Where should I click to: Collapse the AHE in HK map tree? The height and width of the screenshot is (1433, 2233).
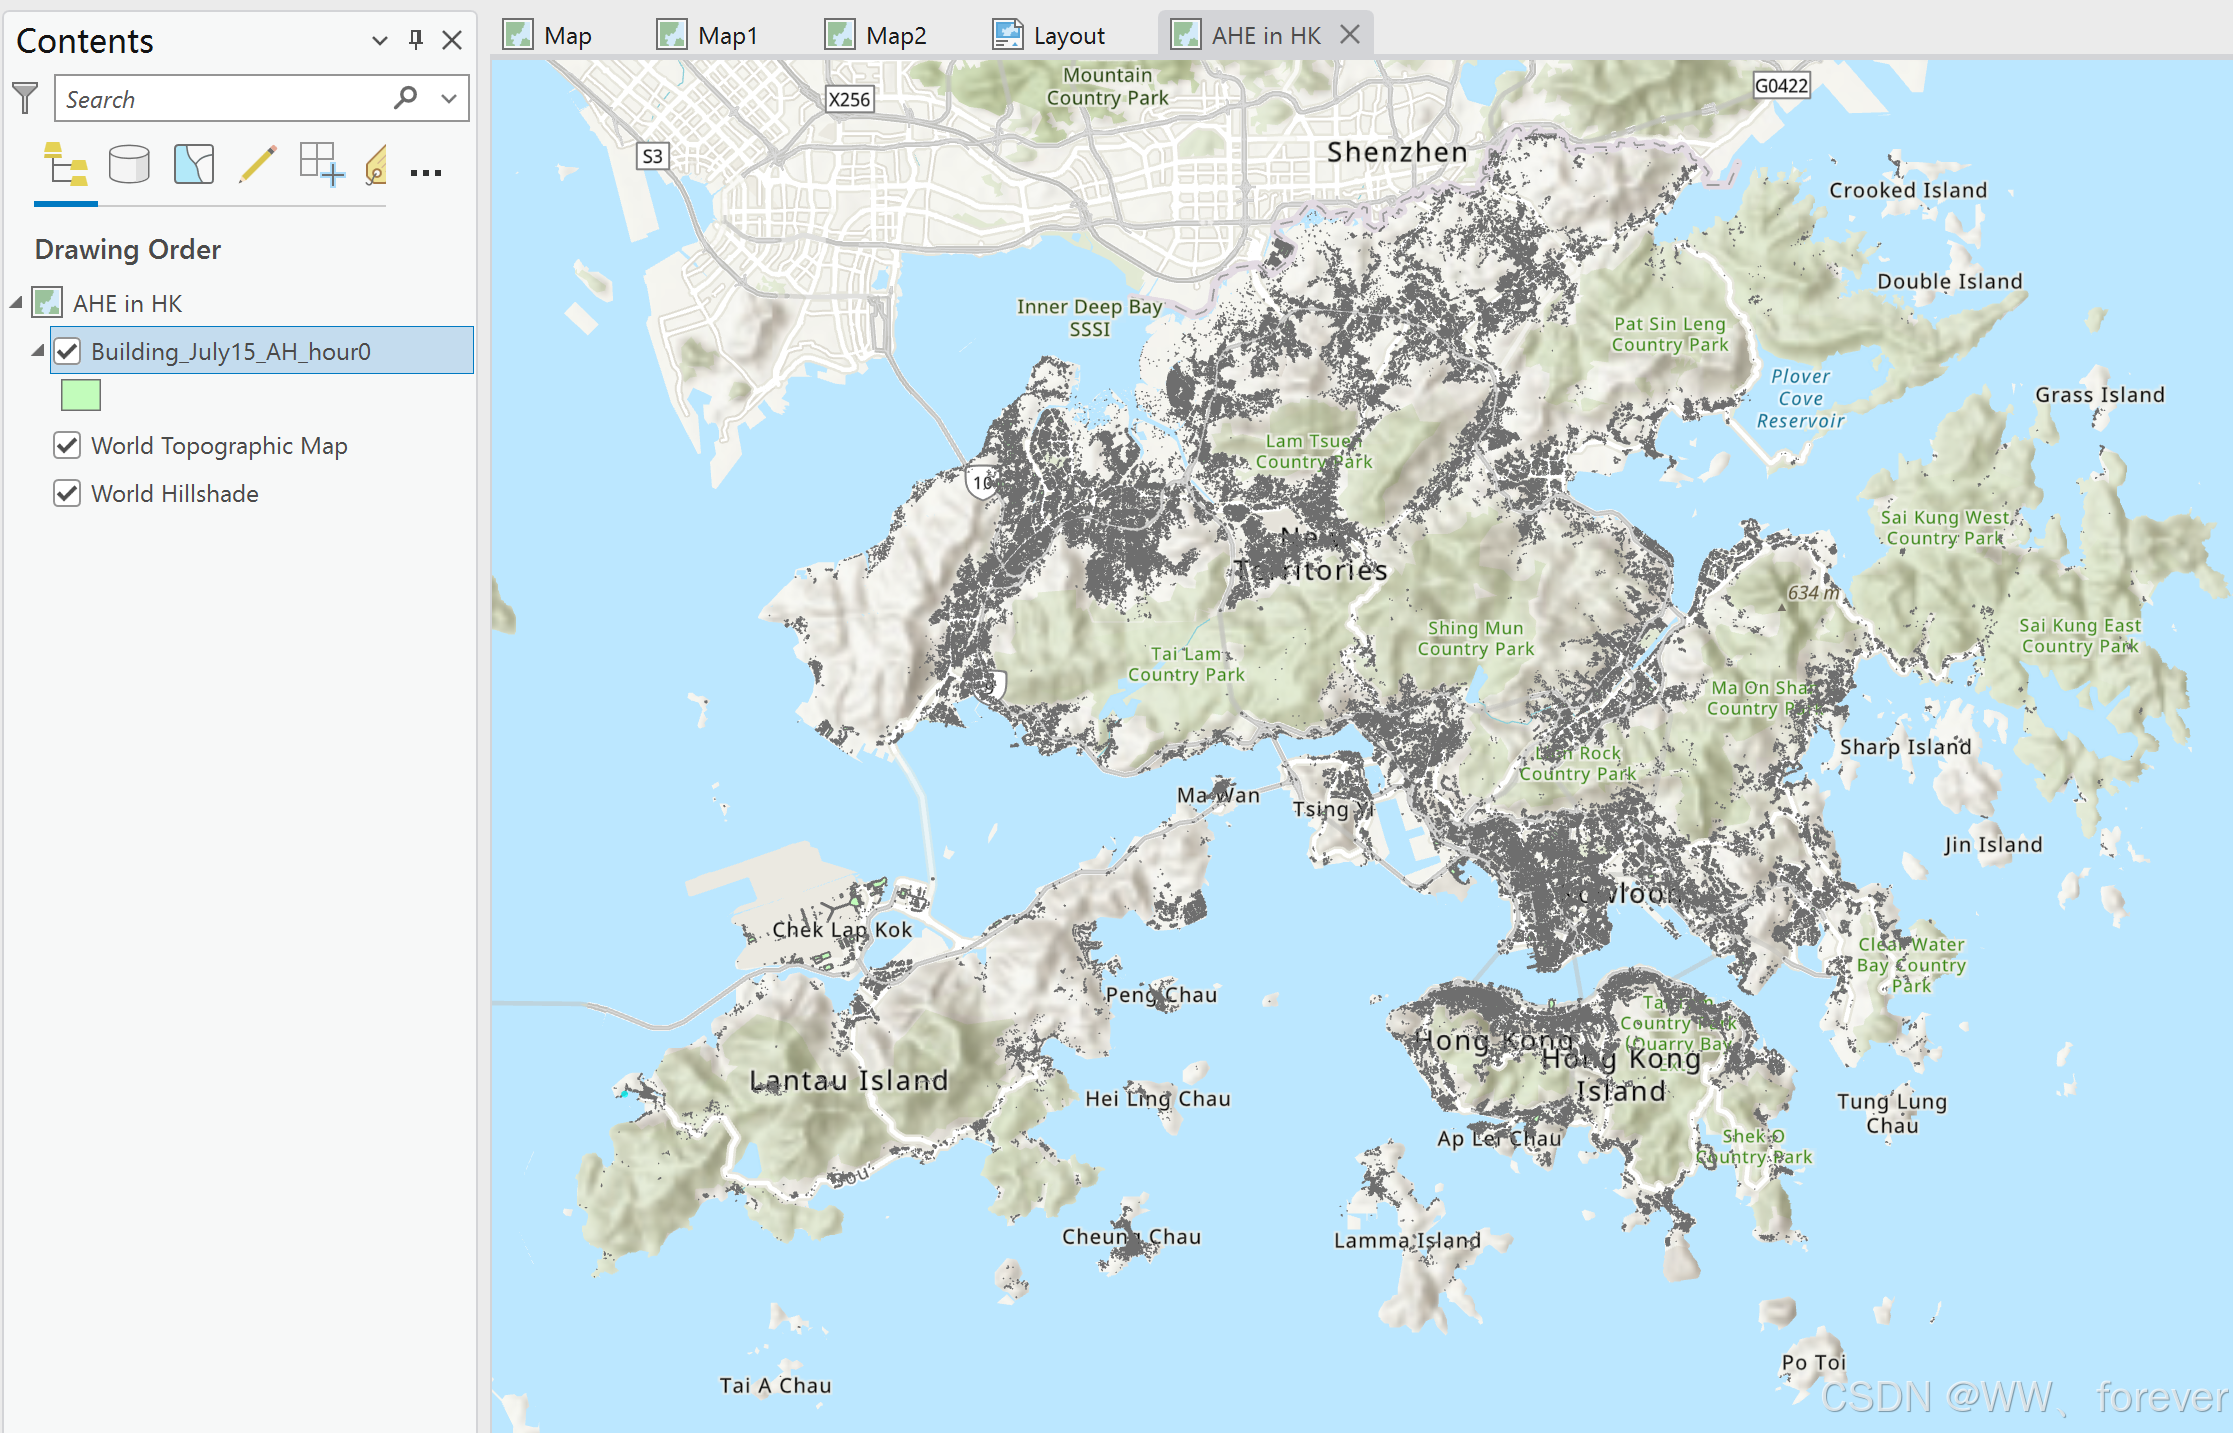click(x=16, y=302)
